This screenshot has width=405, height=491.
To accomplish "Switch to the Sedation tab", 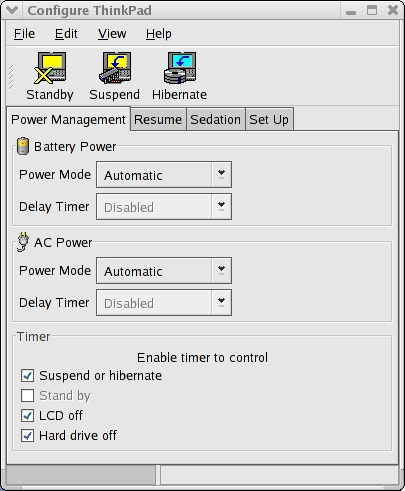I will [216, 119].
